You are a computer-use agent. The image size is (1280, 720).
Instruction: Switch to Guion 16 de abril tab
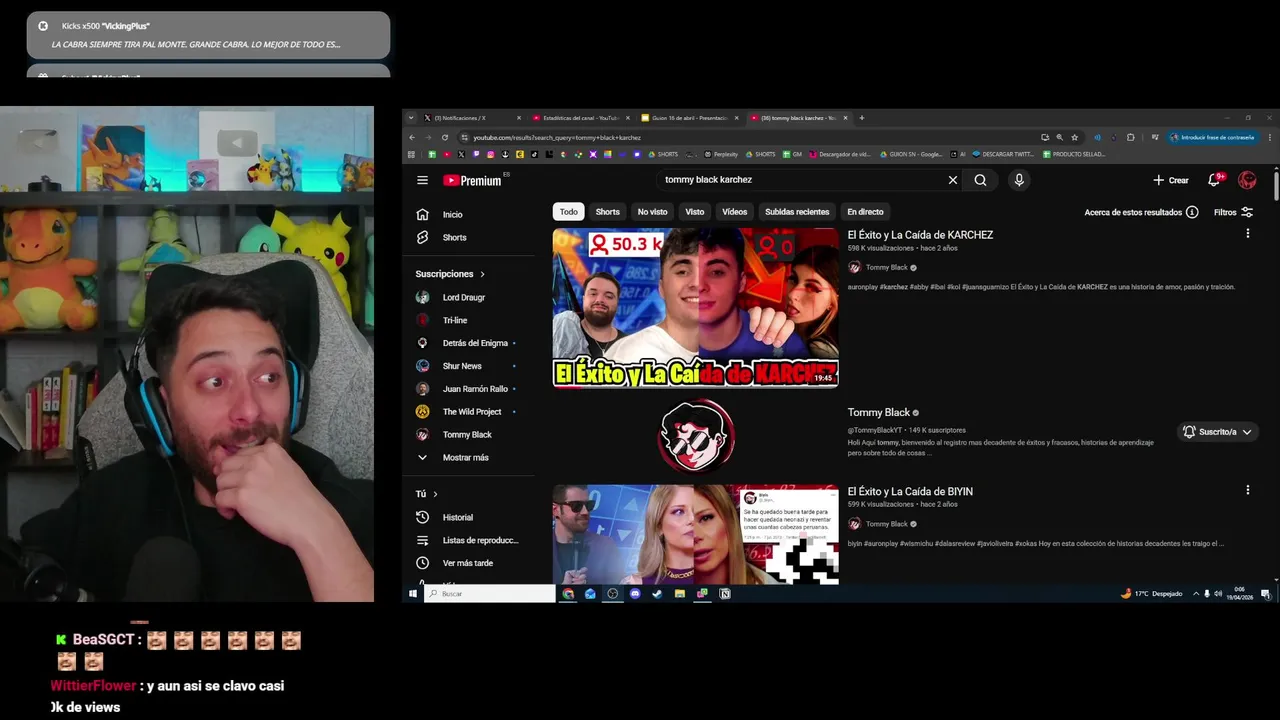[690, 118]
